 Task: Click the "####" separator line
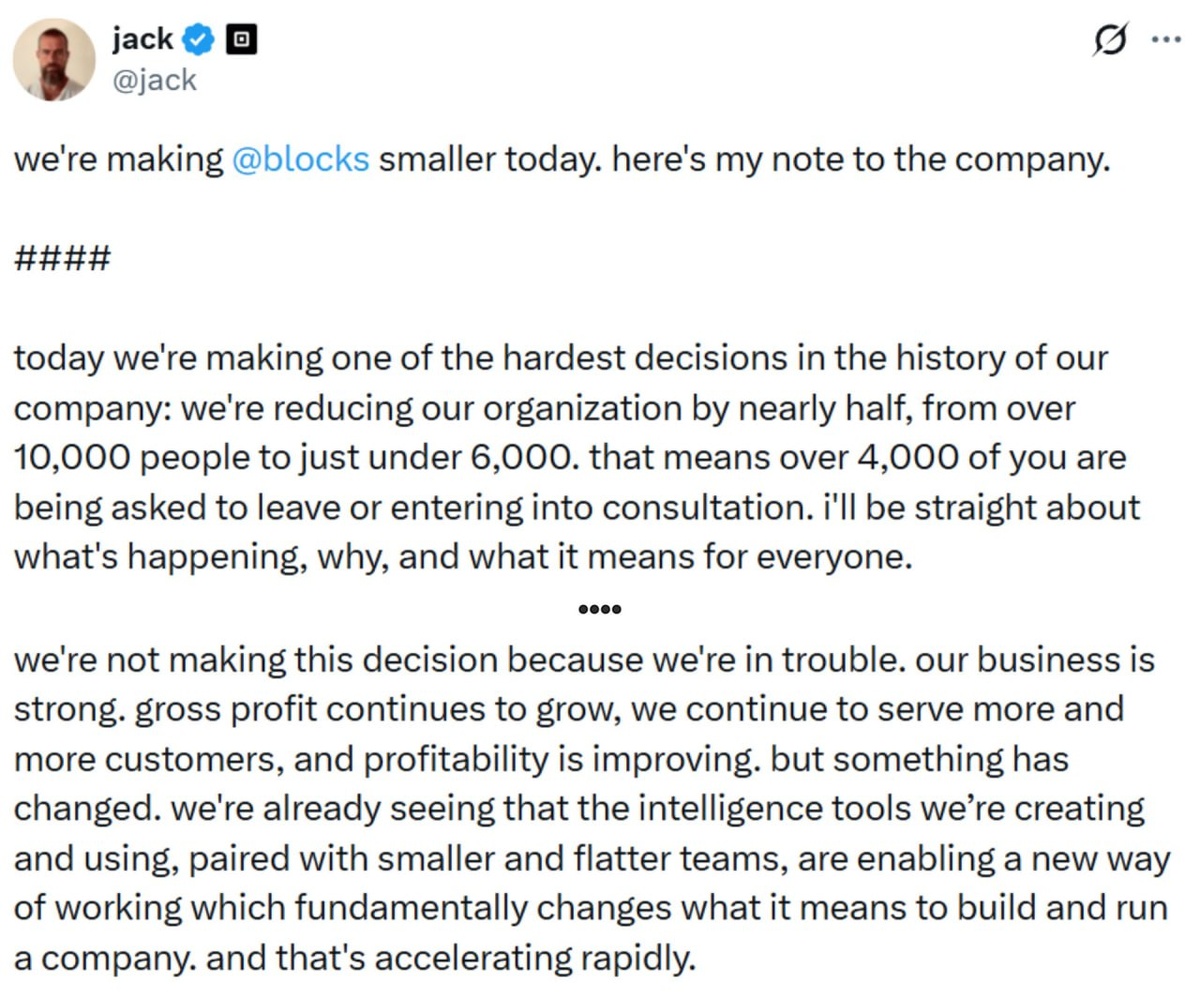pos(62,259)
